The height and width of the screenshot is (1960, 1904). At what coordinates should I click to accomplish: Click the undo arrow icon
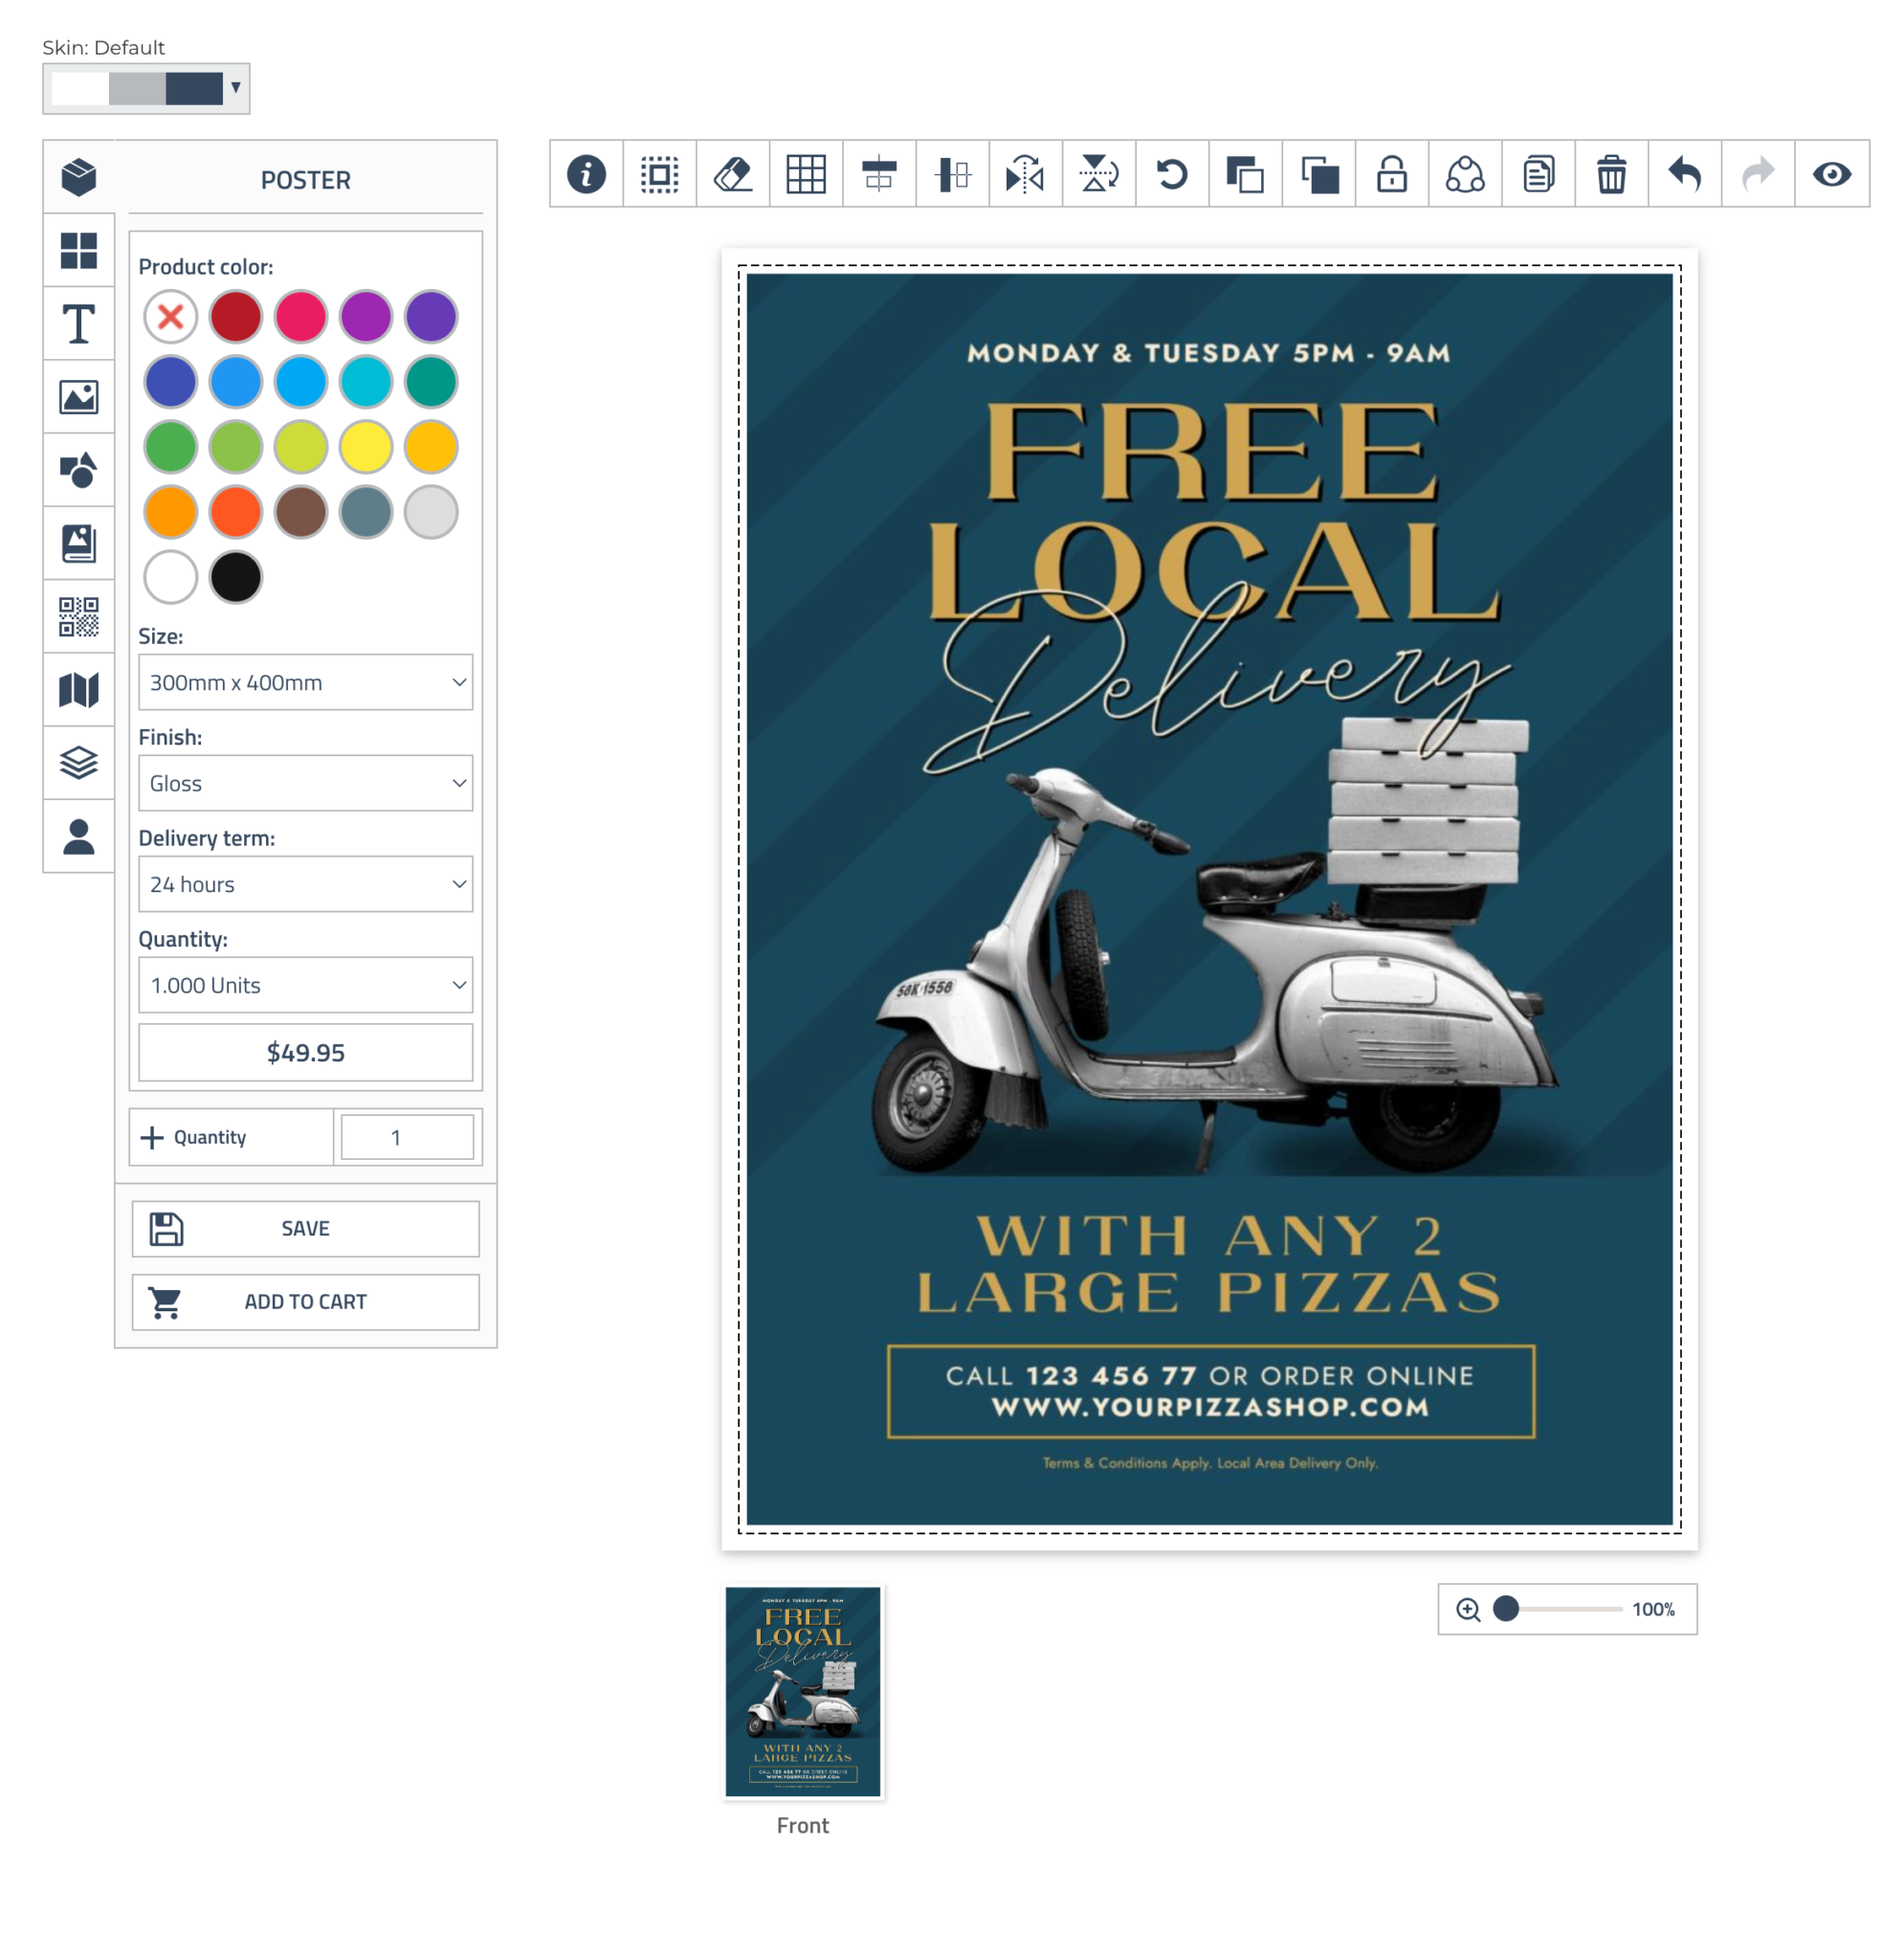click(x=1684, y=174)
